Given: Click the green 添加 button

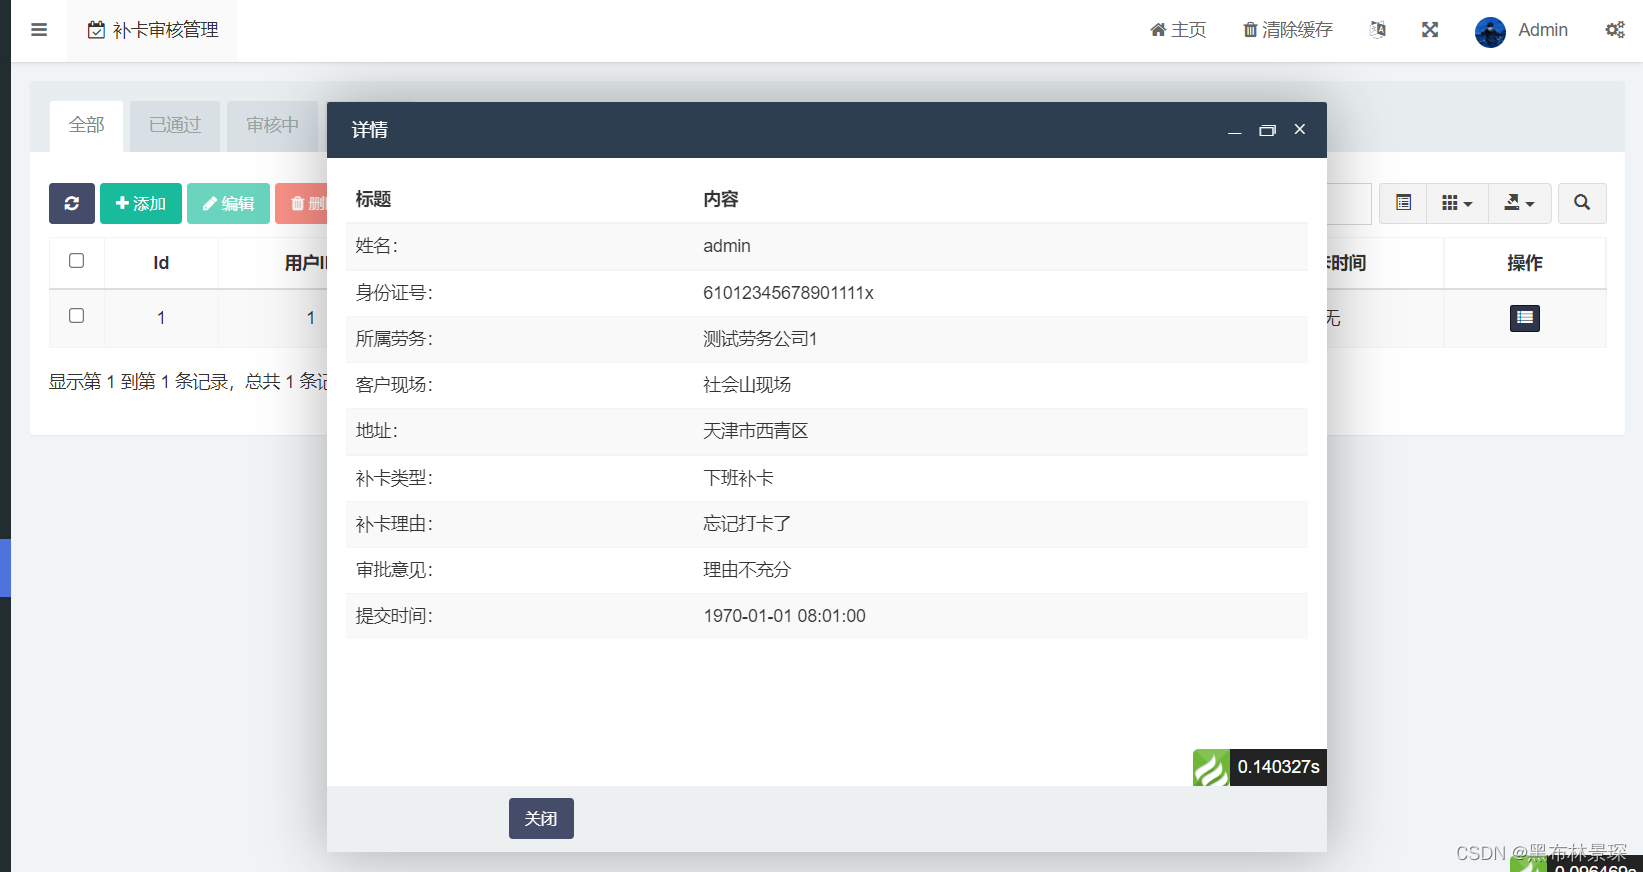Looking at the screenshot, I should [141, 203].
